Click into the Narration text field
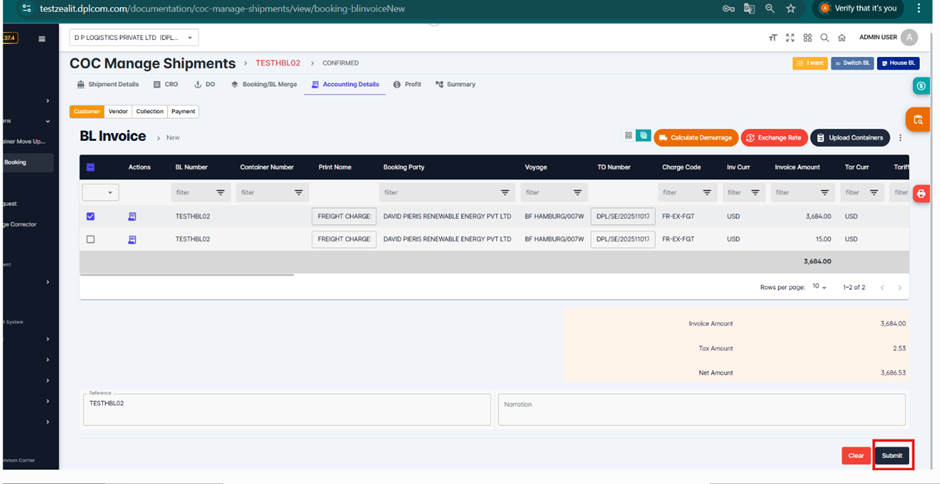The height and width of the screenshot is (484, 940). tap(701, 409)
